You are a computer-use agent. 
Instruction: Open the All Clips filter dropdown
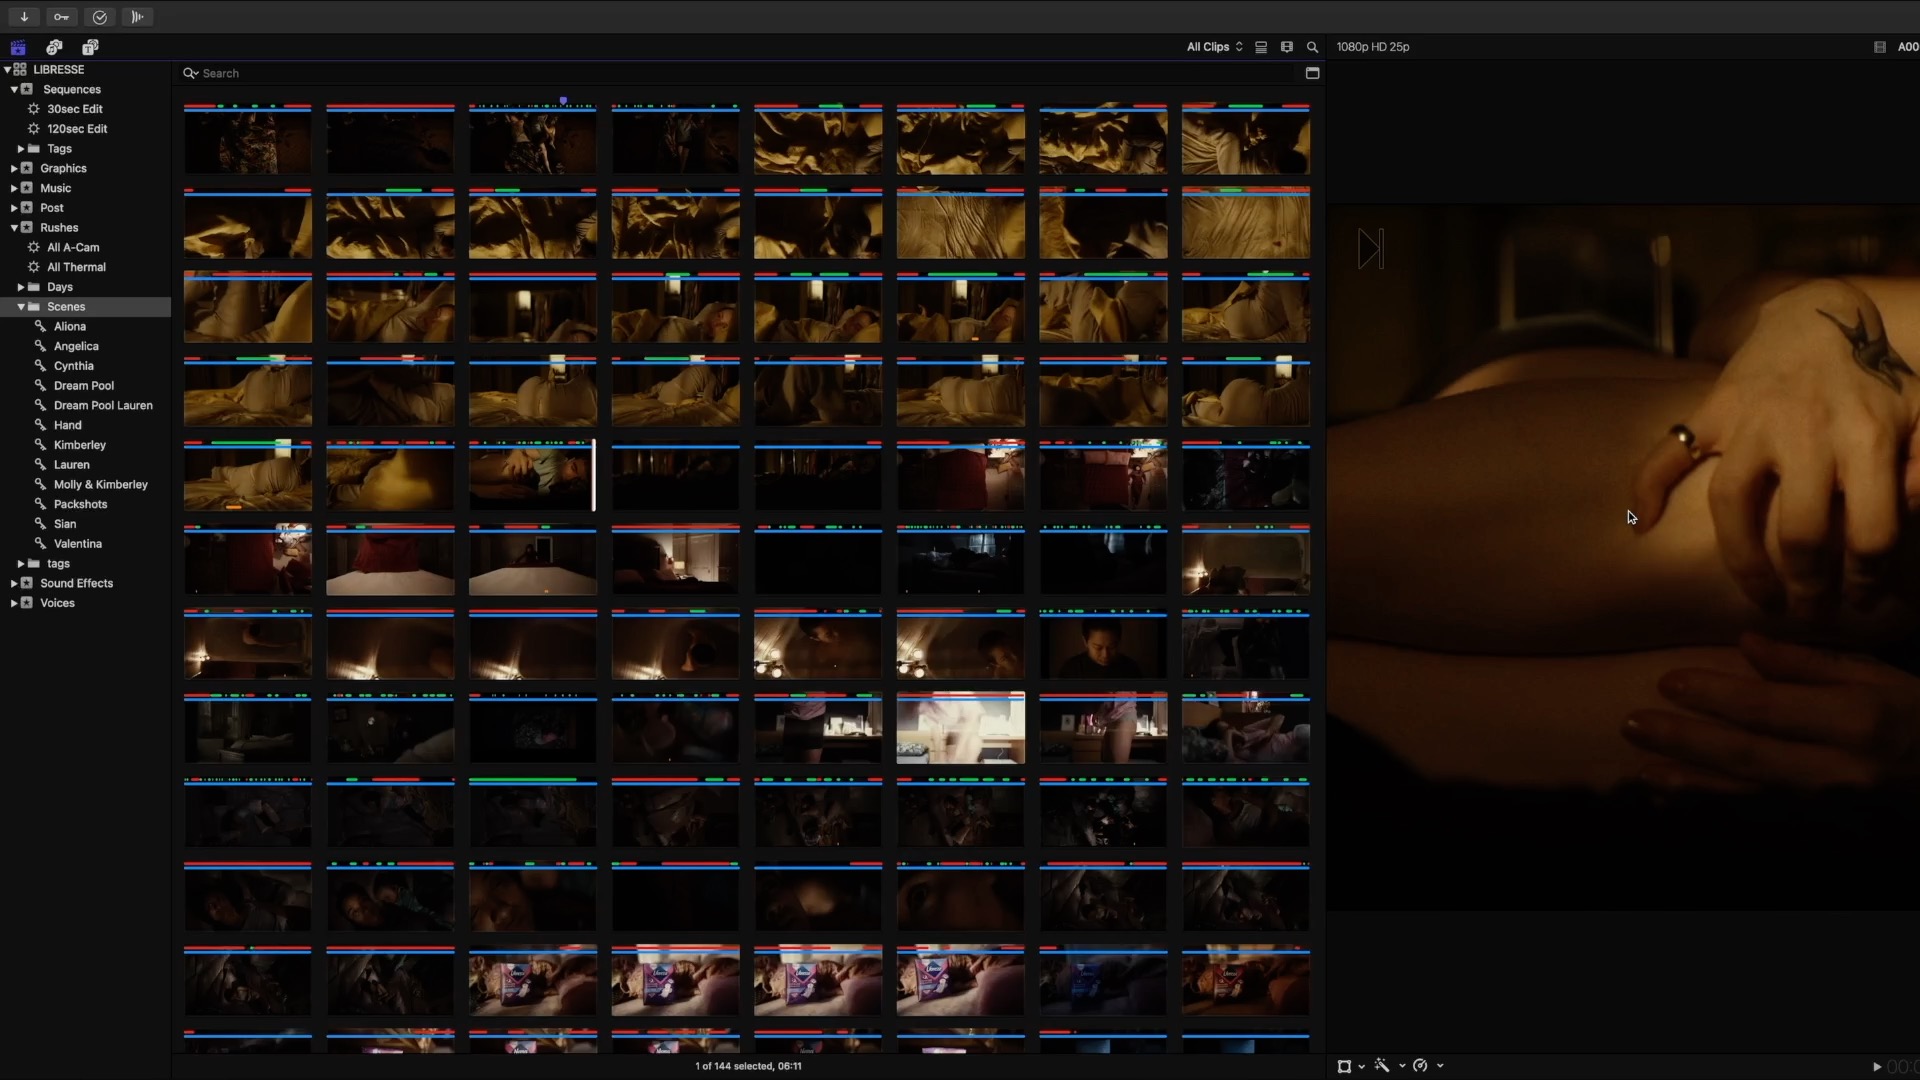(x=1214, y=47)
